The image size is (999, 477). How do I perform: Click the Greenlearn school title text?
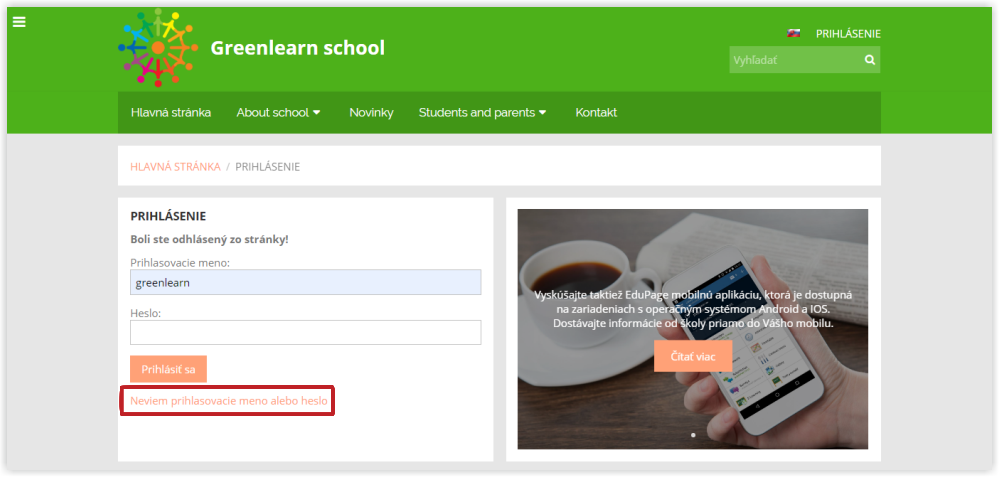pyautogui.click(x=298, y=48)
